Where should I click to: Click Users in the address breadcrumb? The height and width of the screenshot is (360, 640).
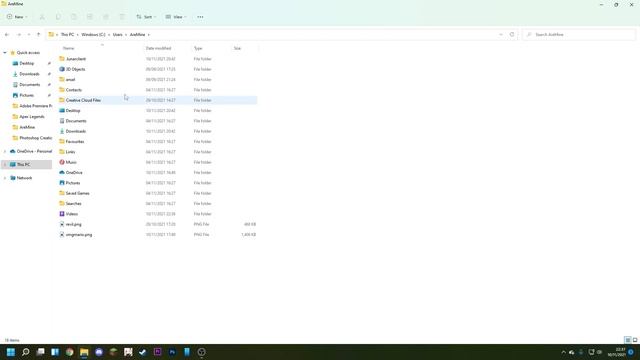(x=118, y=35)
